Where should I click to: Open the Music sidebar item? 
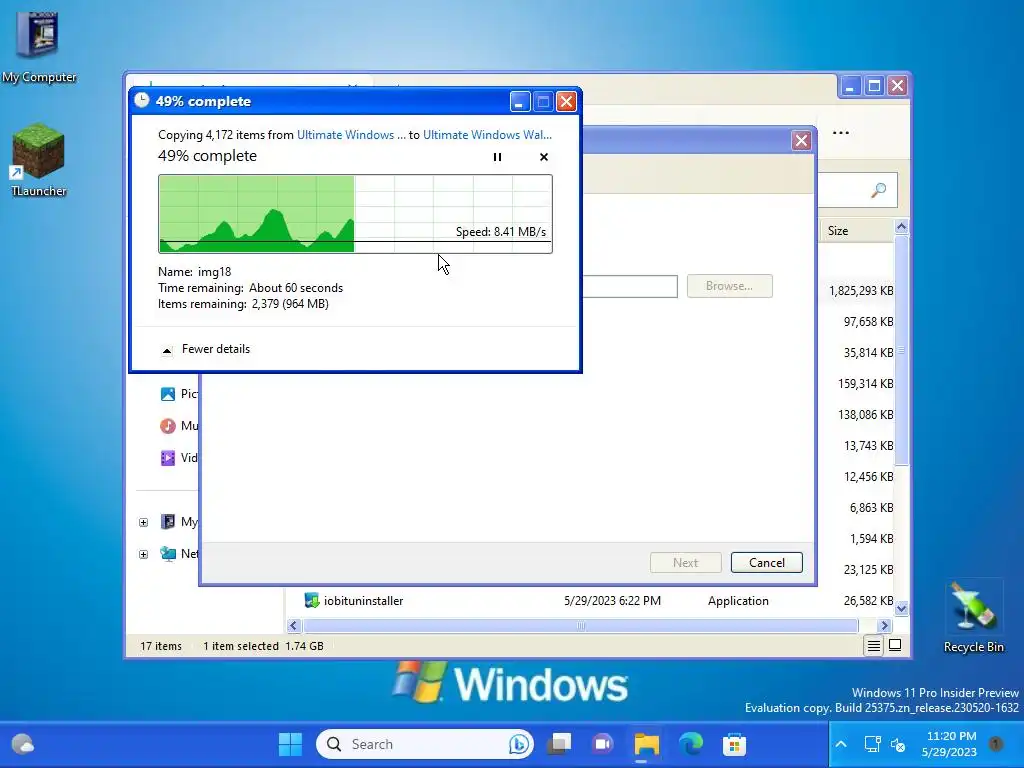coord(178,426)
